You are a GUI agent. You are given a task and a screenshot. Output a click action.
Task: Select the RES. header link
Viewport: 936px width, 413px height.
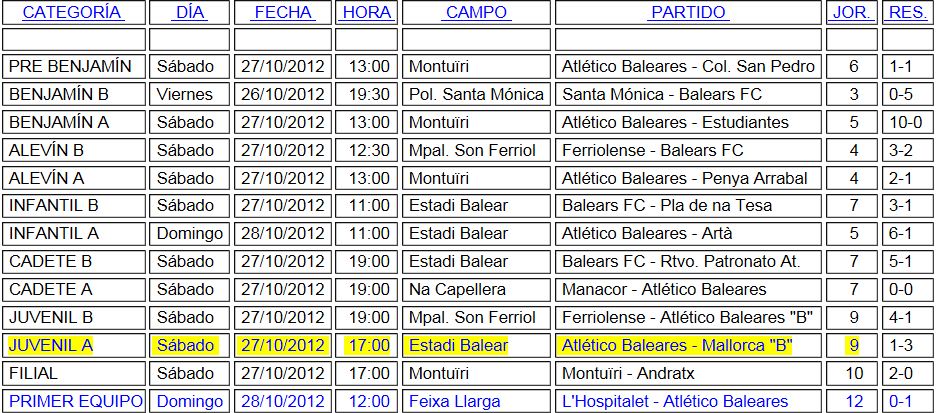[907, 13]
